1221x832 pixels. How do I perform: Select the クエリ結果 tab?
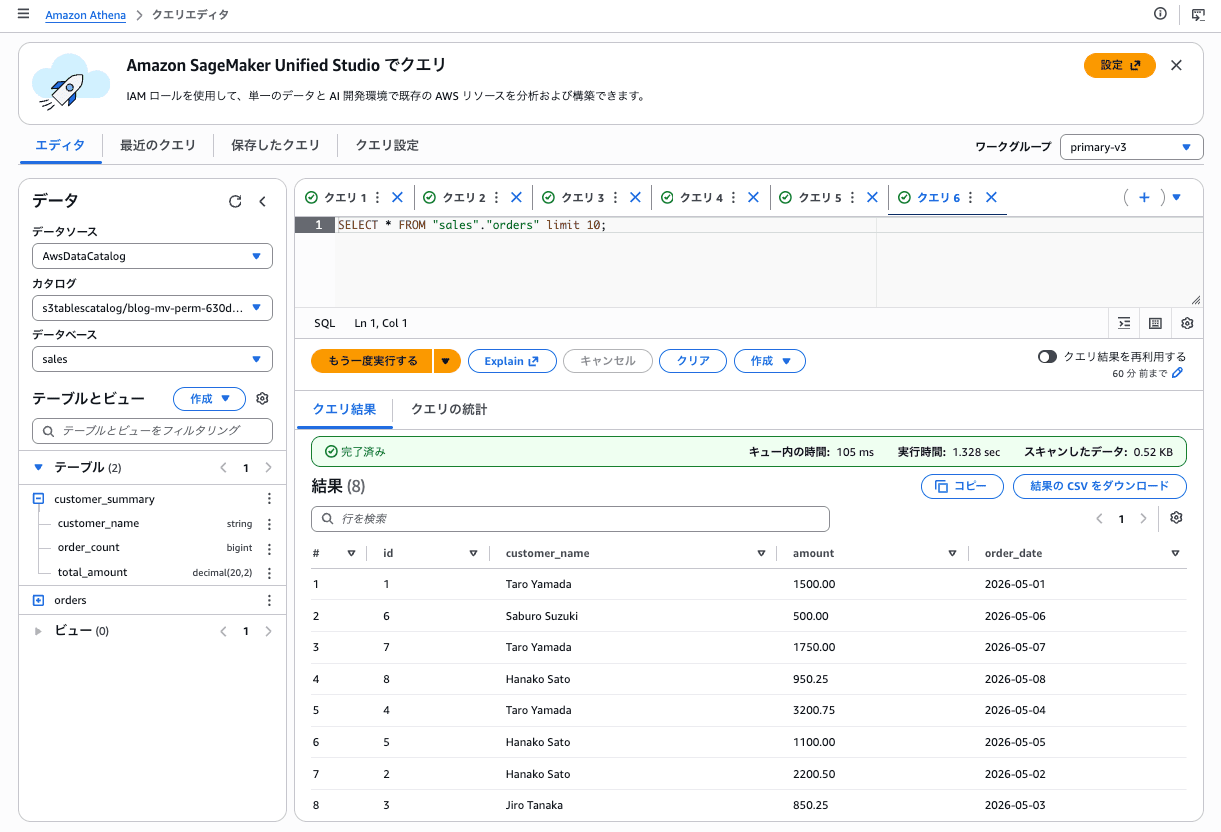click(344, 409)
